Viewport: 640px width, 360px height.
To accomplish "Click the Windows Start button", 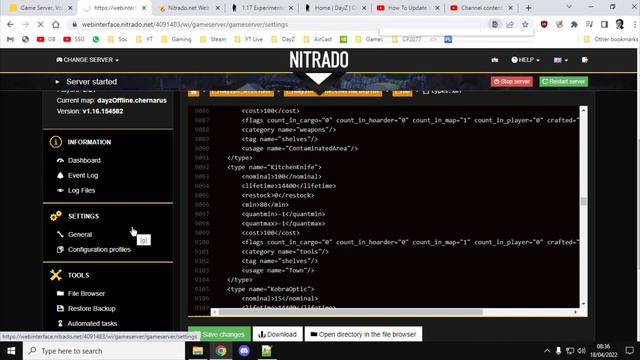I will coord(11,351).
